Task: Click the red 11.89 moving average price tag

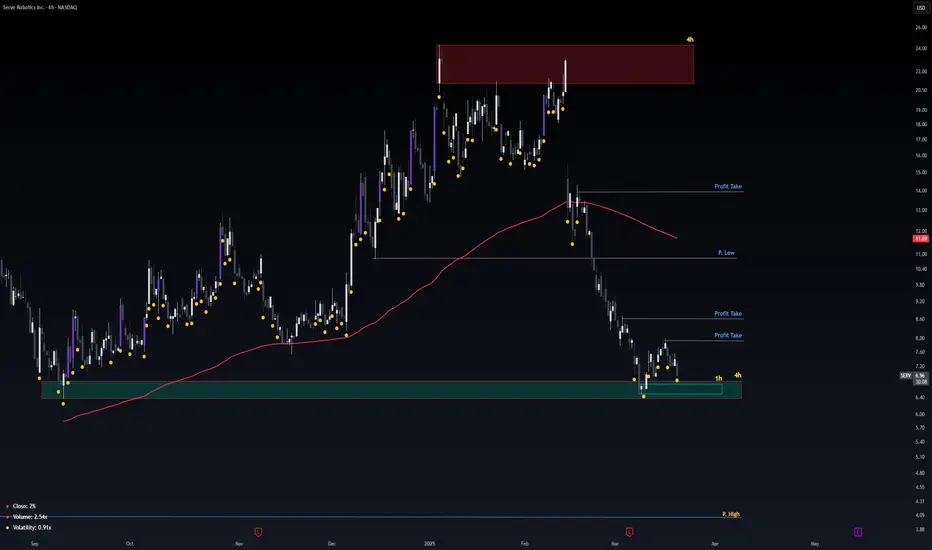Action: tap(920, 238)
